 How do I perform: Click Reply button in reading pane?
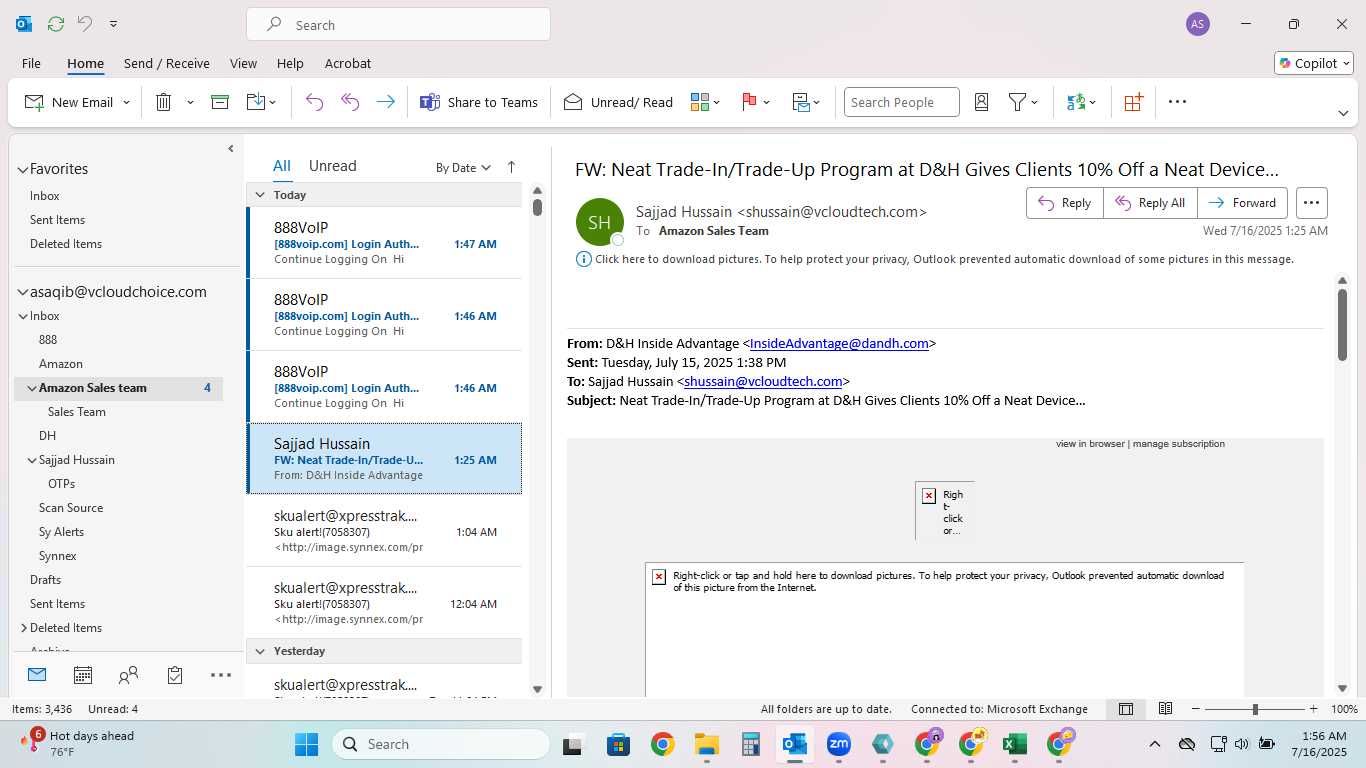1065,203
